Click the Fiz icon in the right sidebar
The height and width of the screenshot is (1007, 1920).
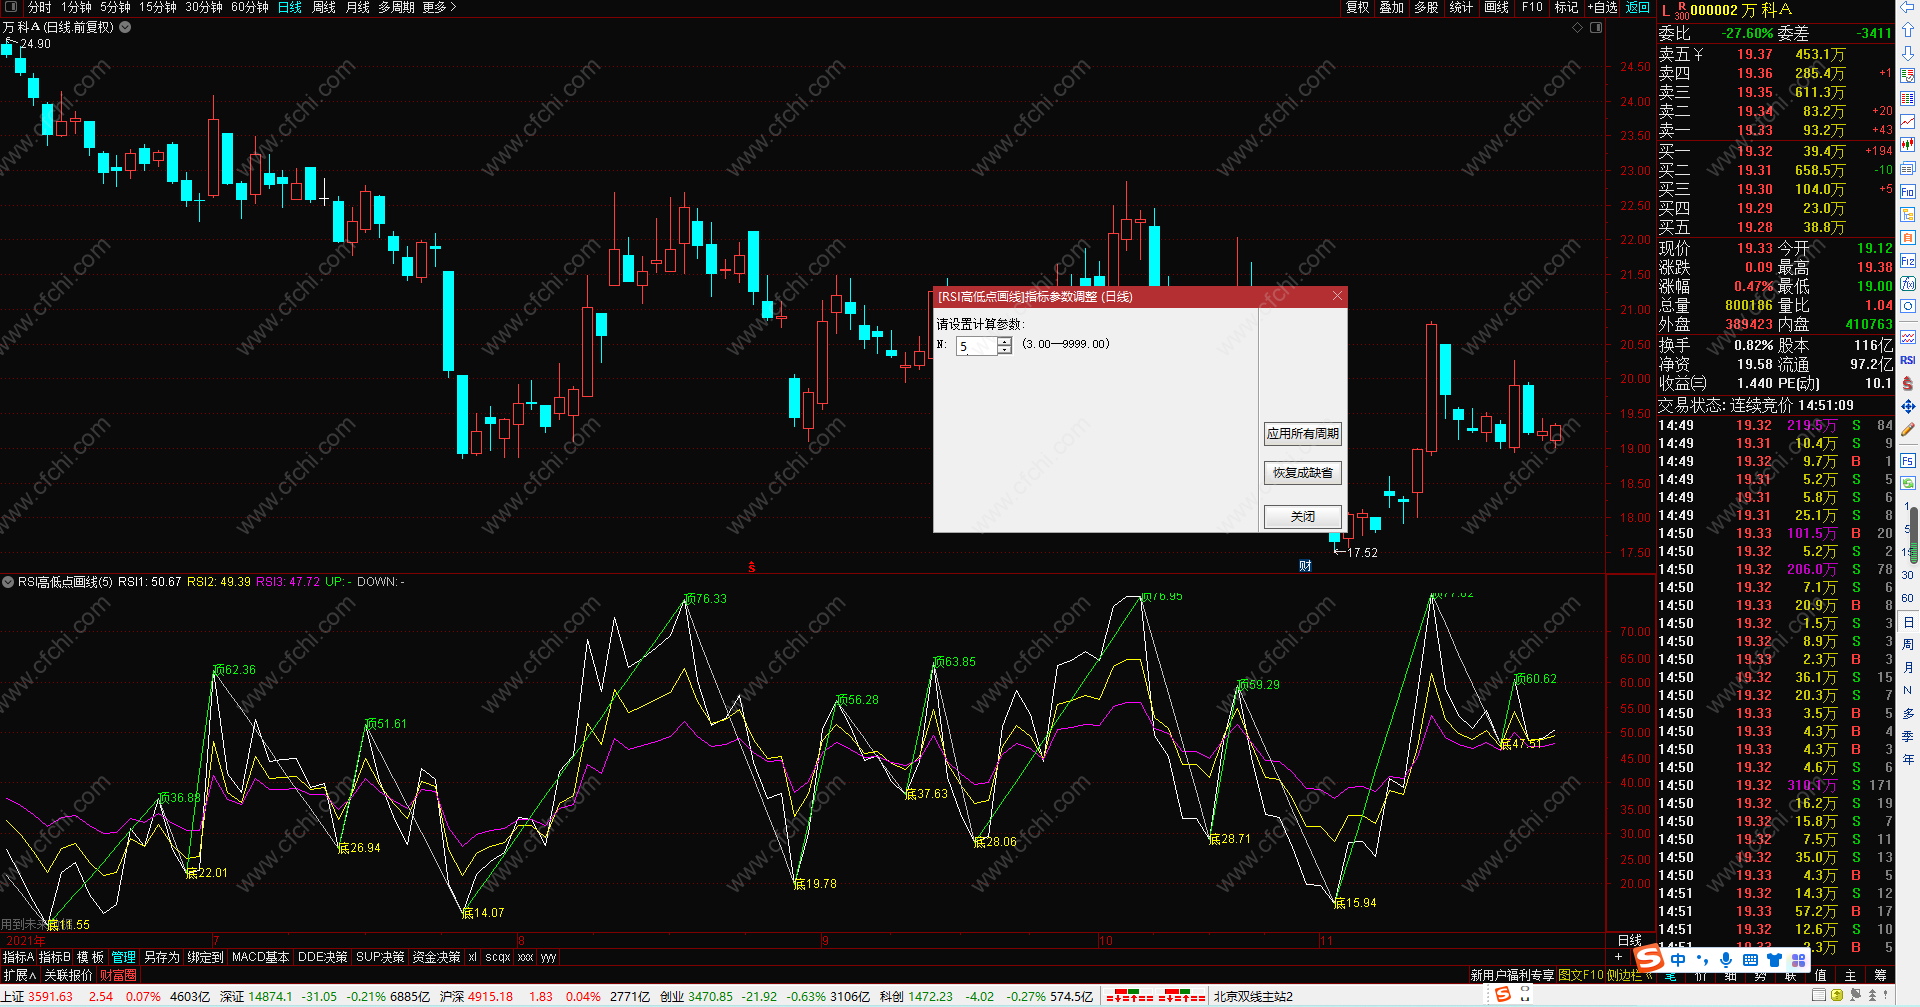(1907, 260)
